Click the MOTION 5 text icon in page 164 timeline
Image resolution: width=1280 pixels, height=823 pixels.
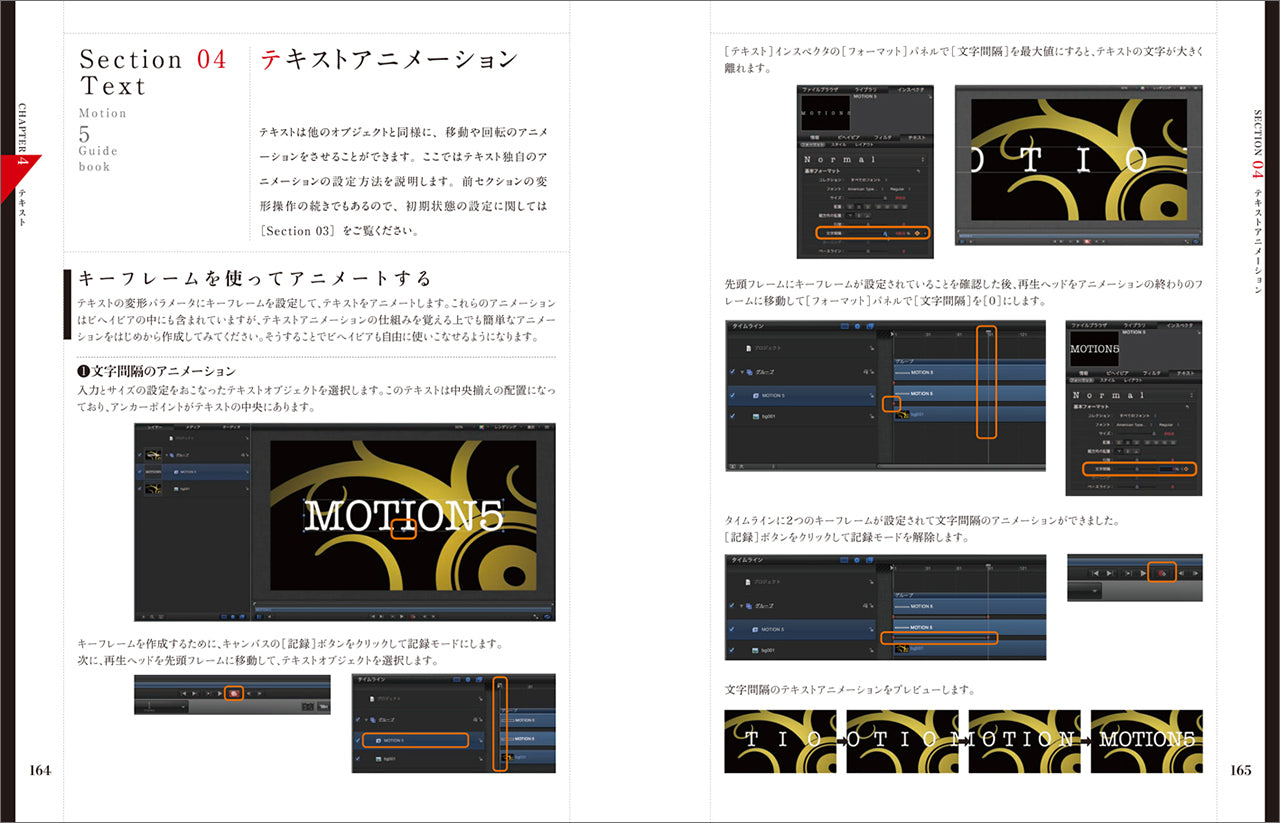tap(379, 740)
